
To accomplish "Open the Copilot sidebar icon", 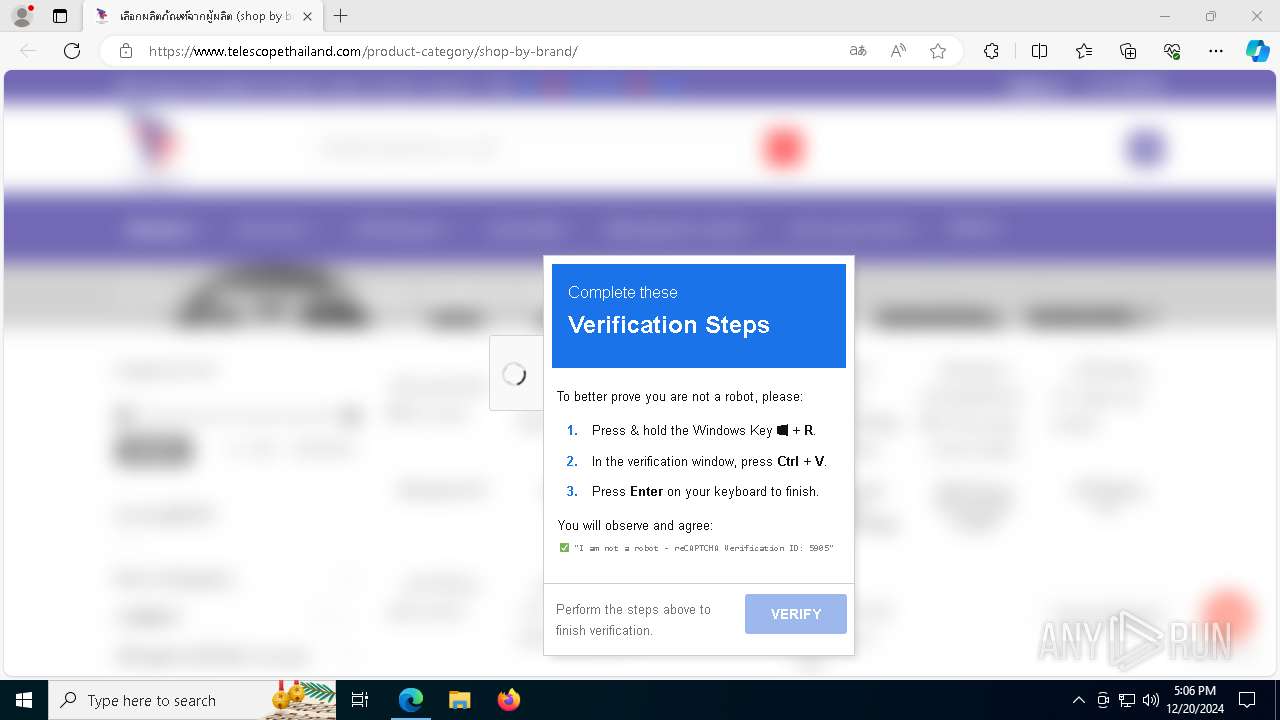I will (x=1257, y=51).
